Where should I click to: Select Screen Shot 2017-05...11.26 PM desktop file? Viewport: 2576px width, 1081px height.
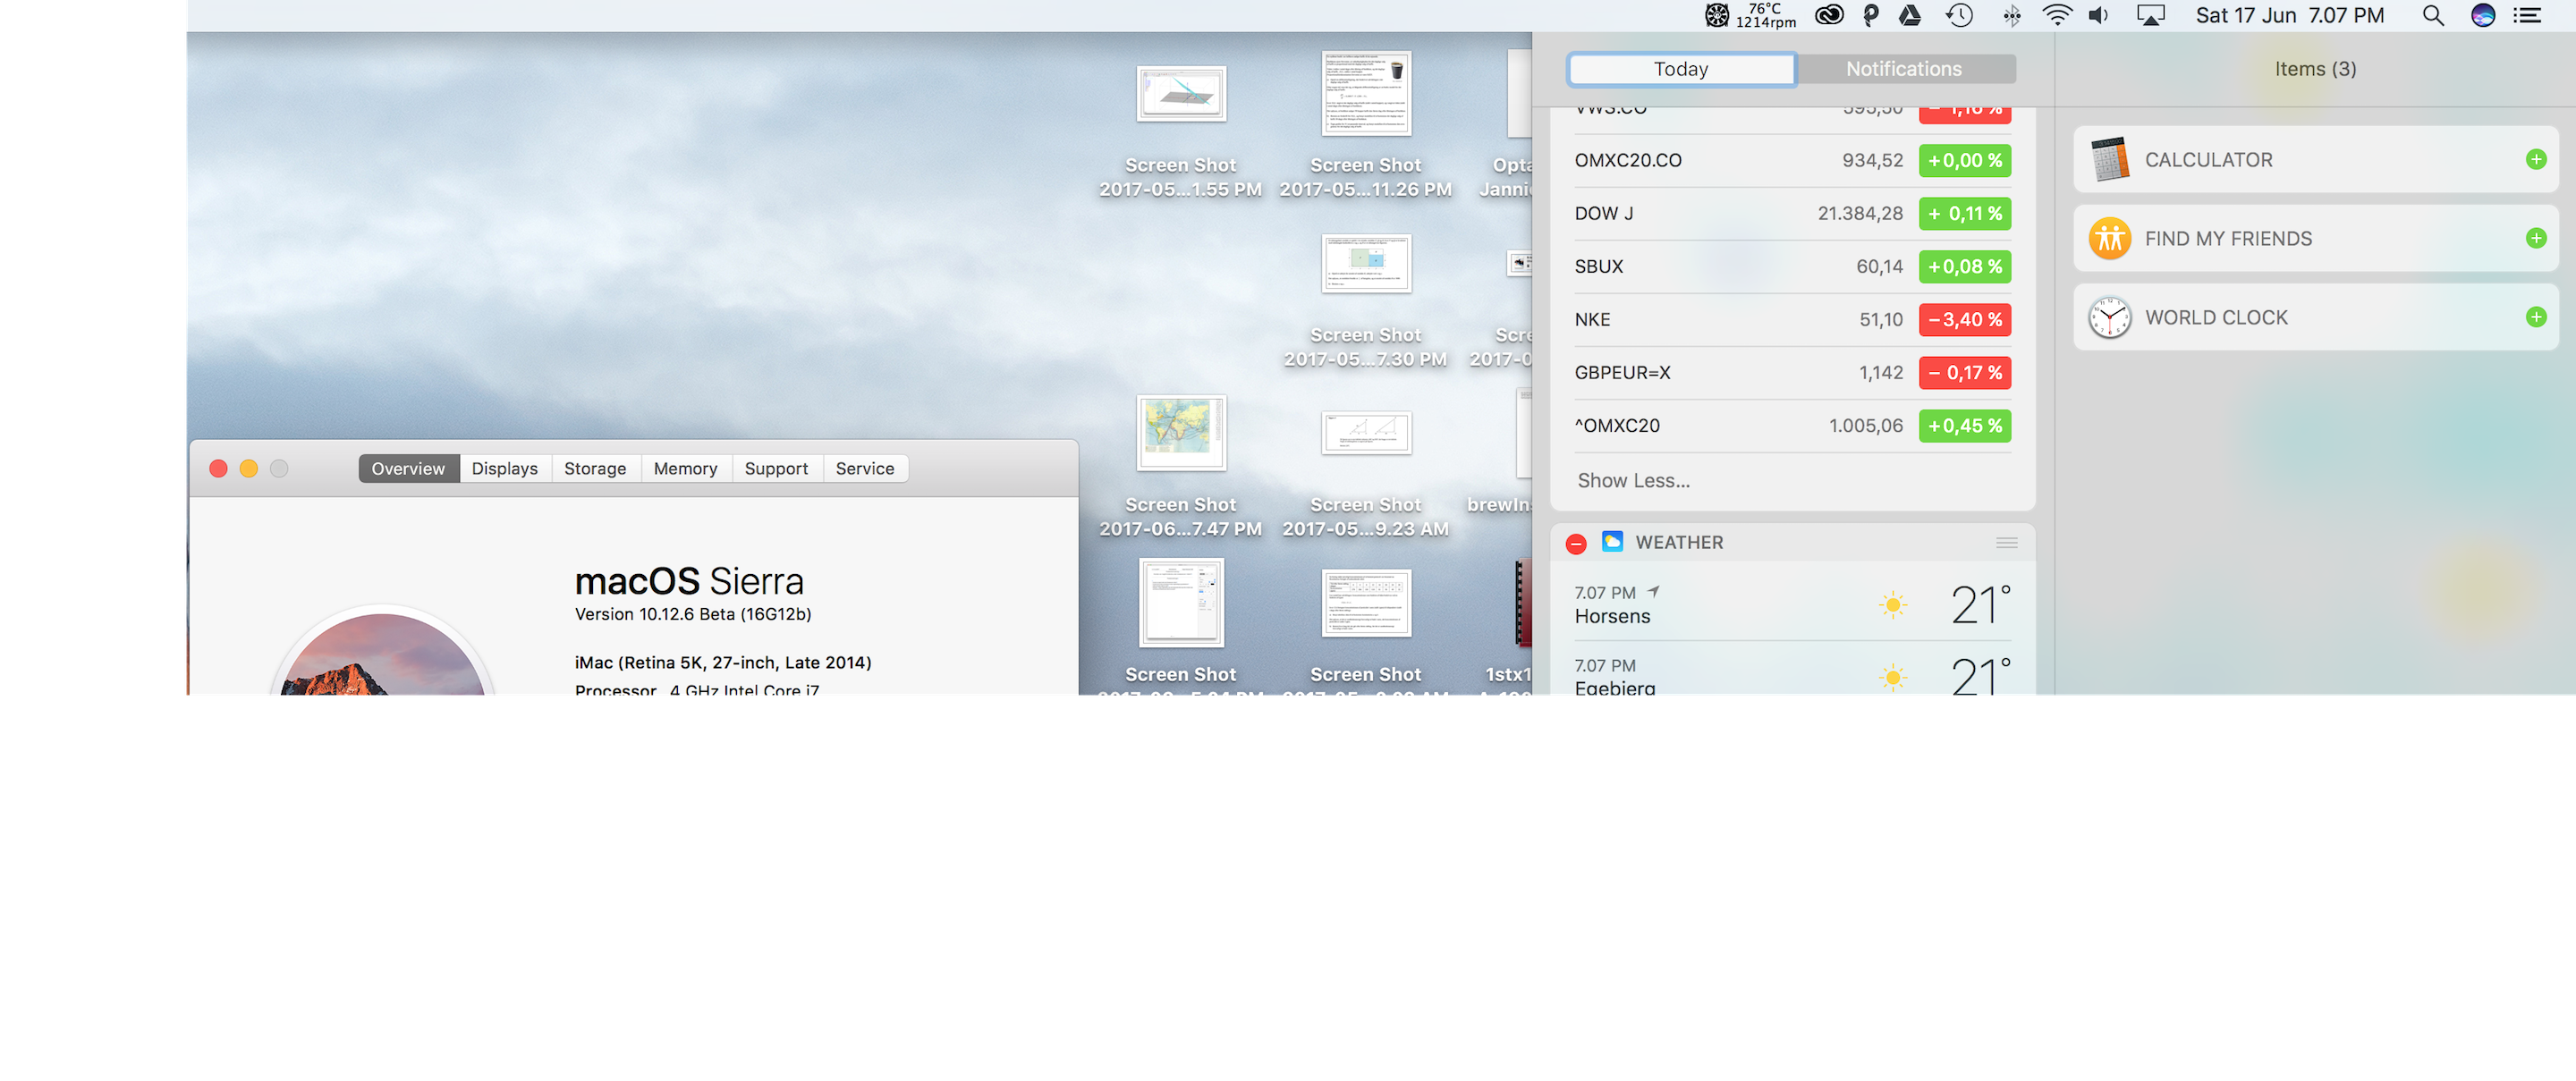tap(1366, 93)
